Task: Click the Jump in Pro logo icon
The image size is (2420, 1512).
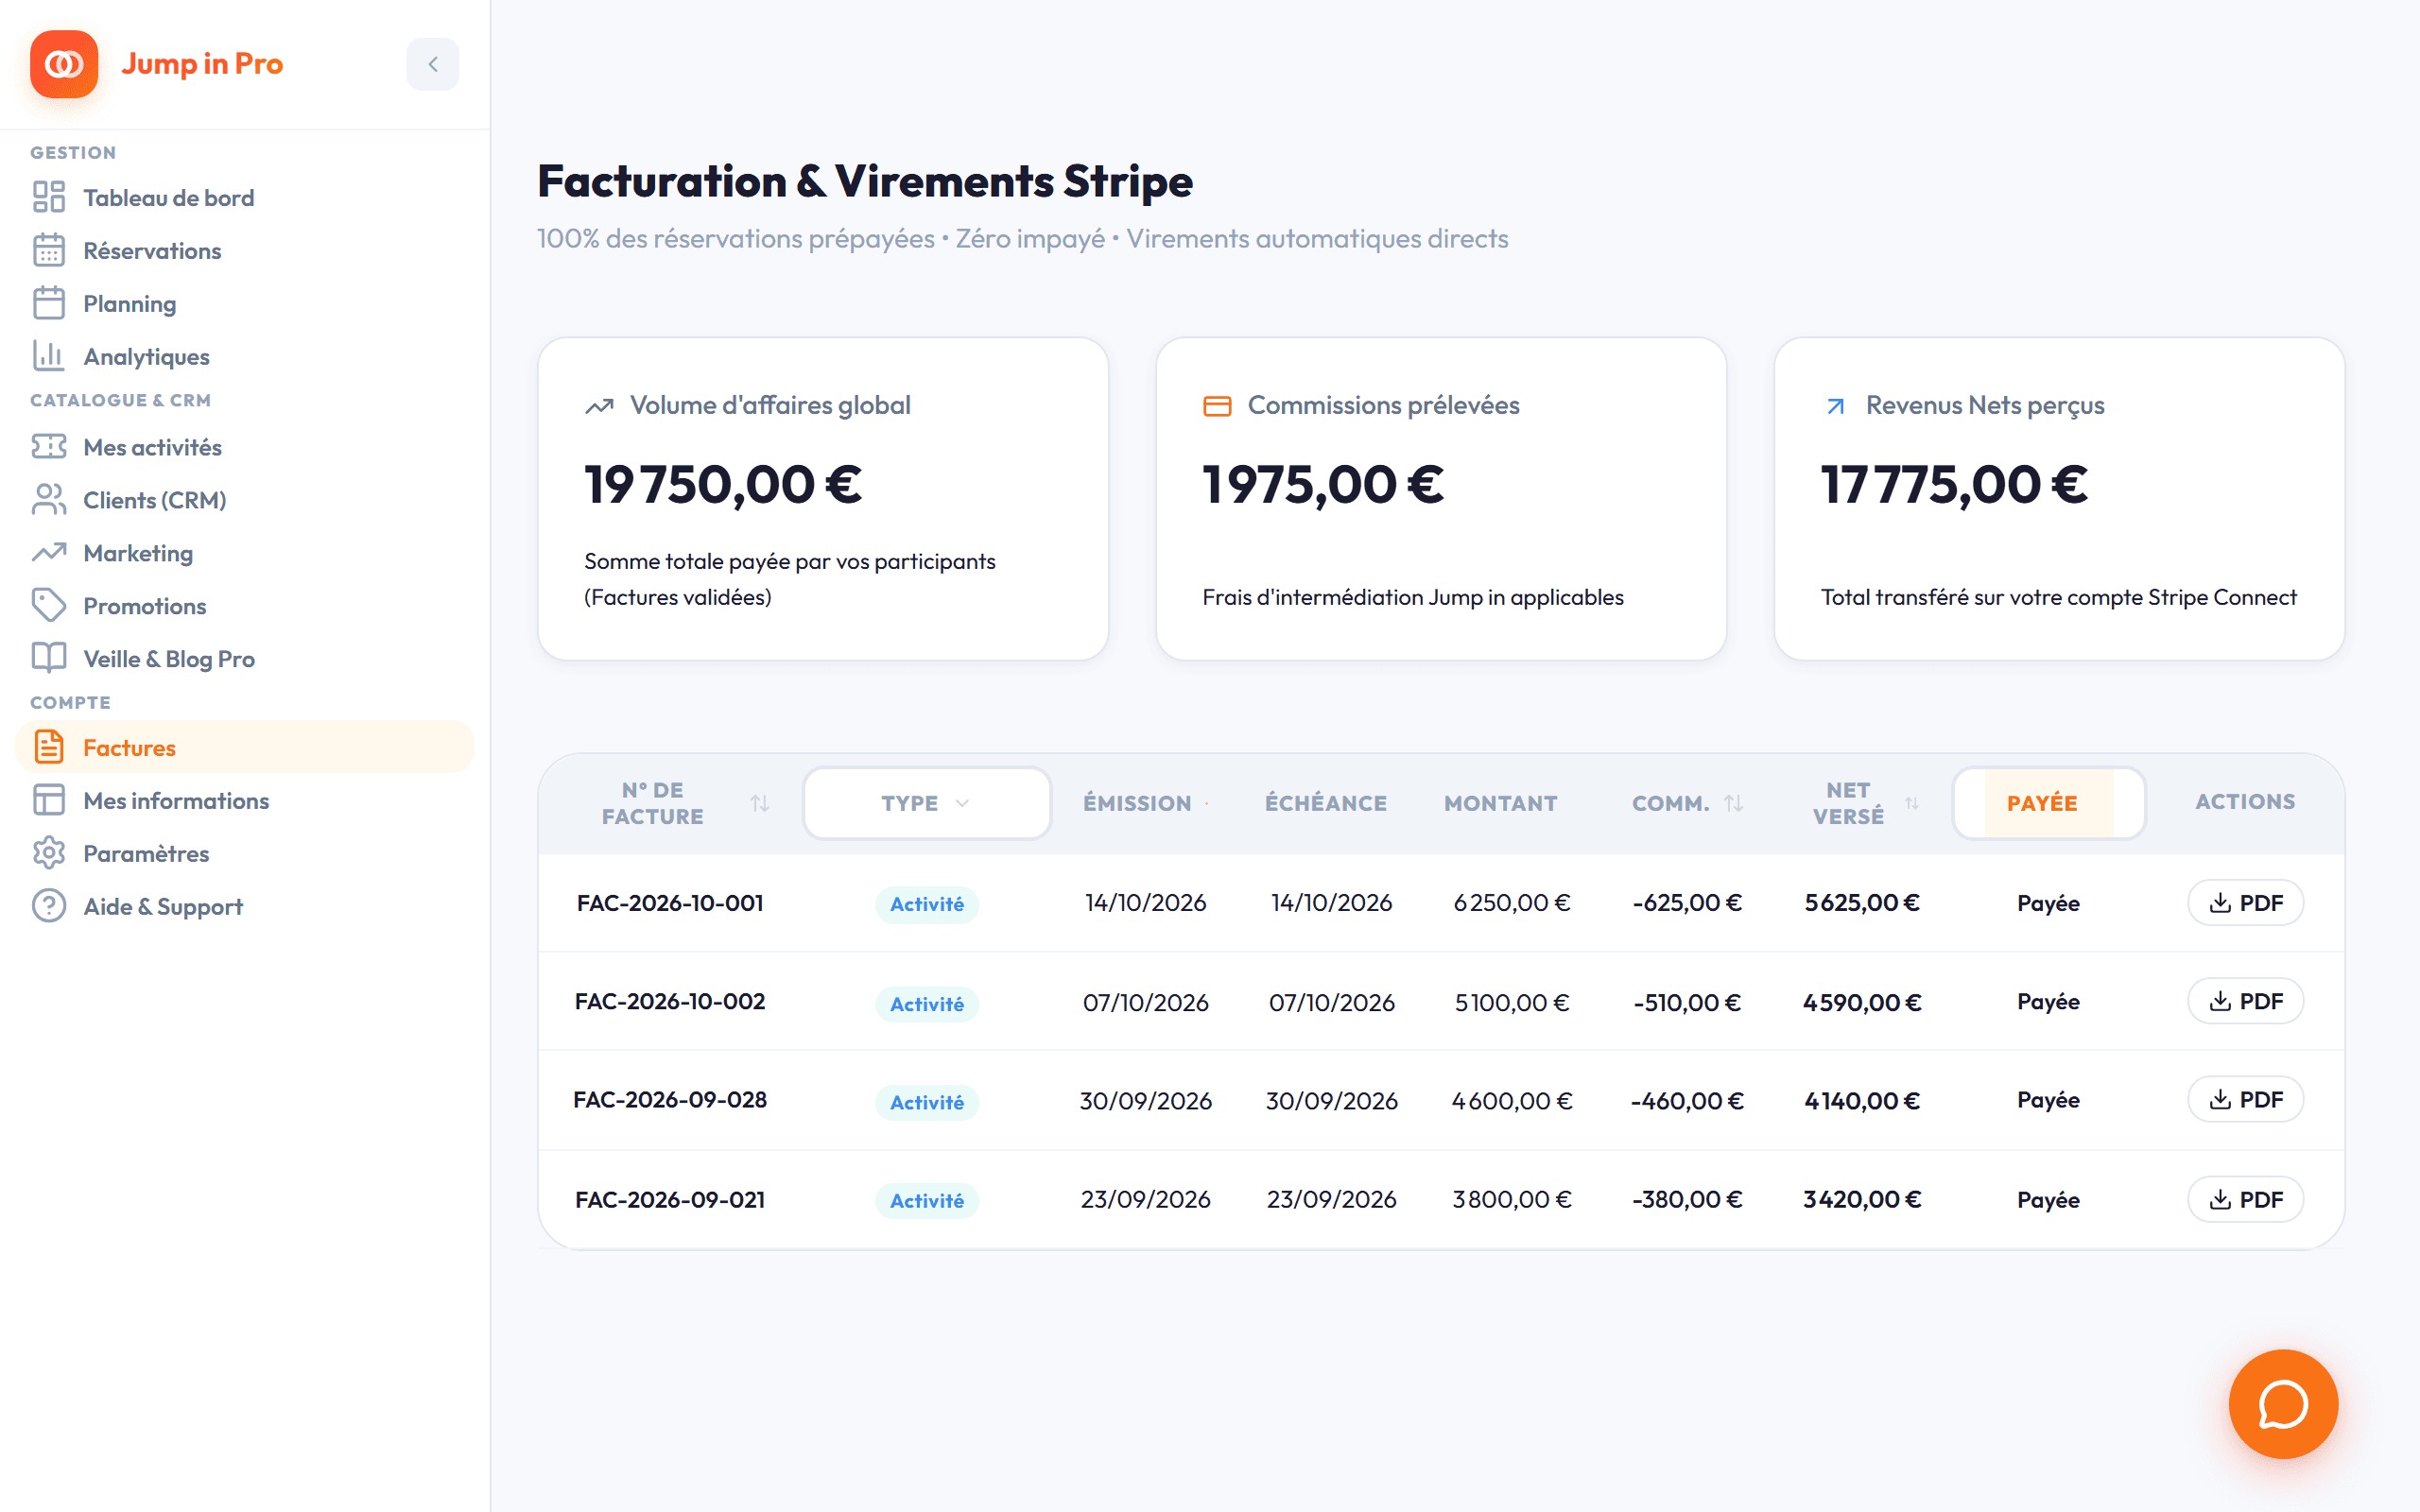Action: click(x=64, y=64)
